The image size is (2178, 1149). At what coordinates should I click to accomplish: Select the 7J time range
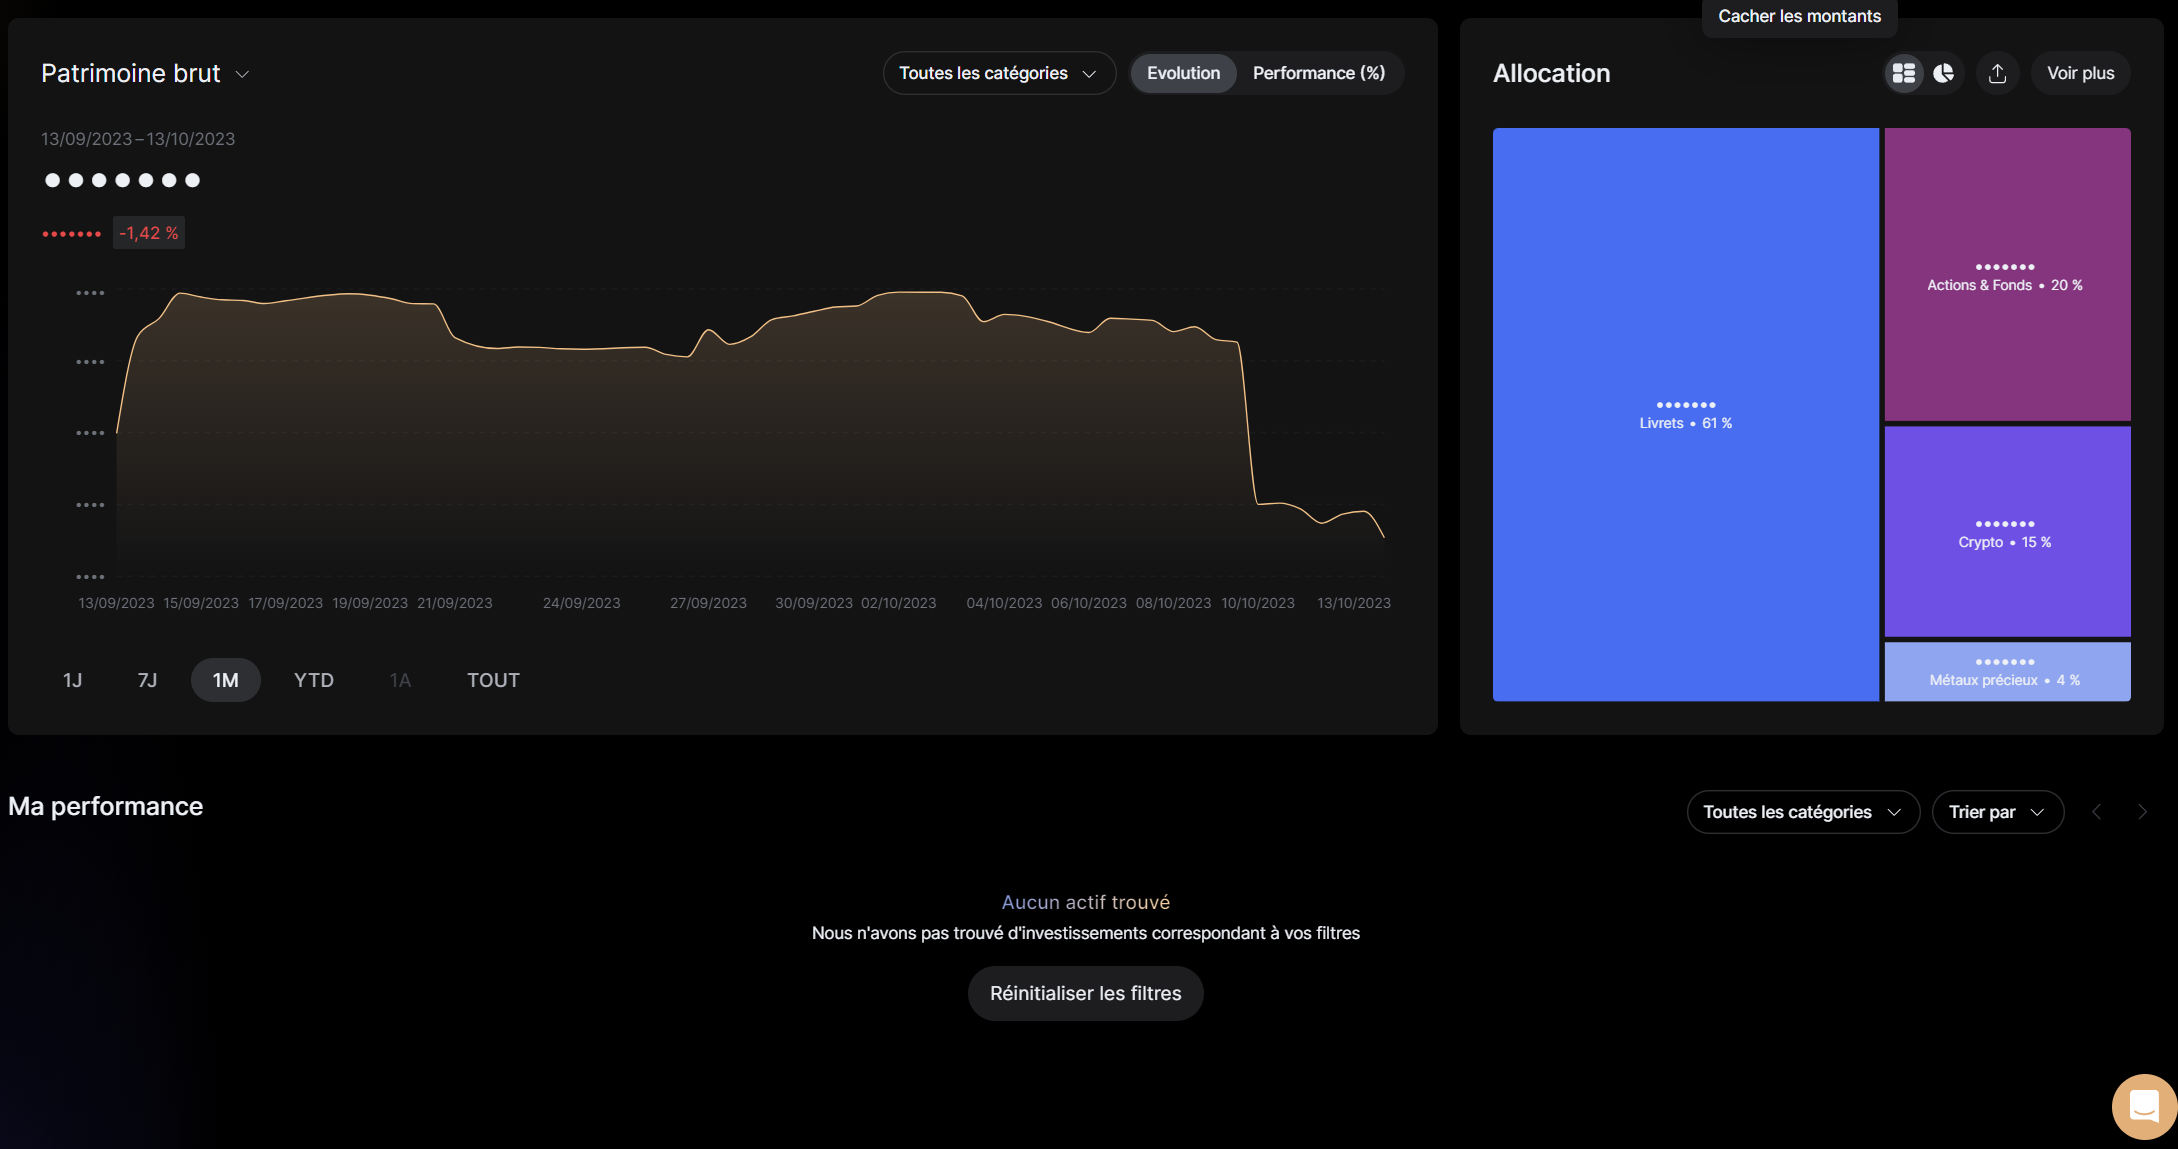point(147,680)
